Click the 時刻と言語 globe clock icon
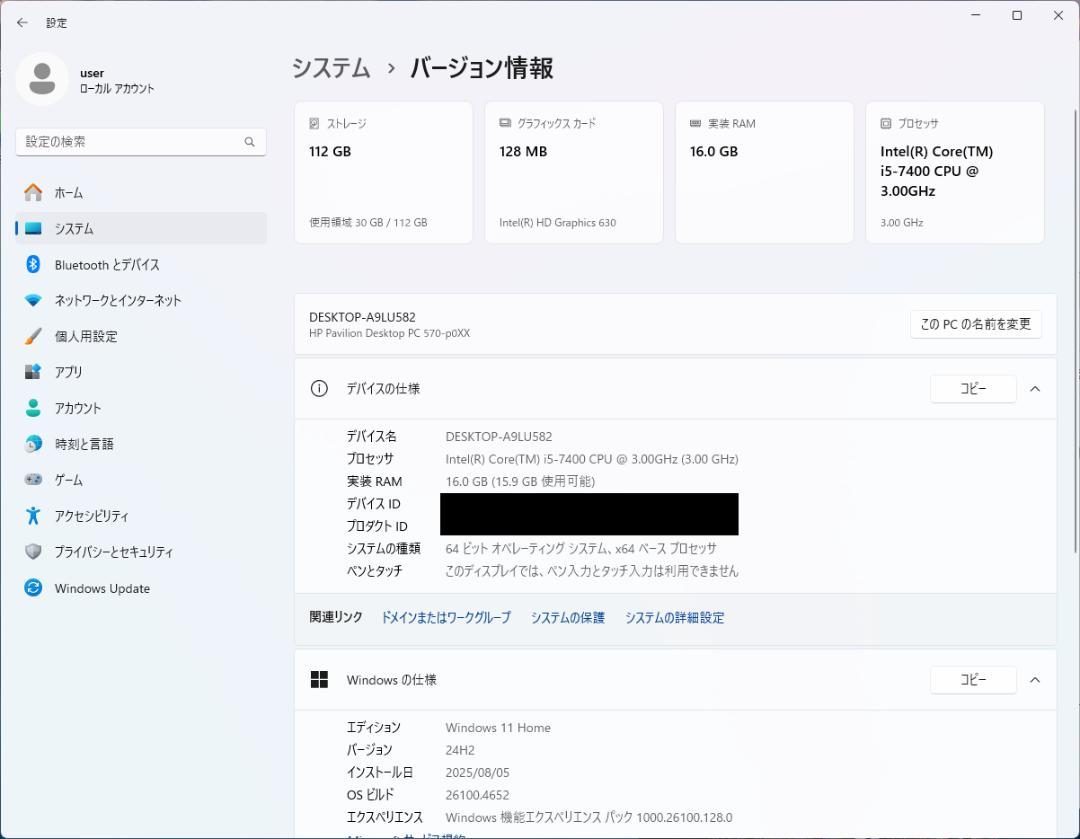 (33, 444)
